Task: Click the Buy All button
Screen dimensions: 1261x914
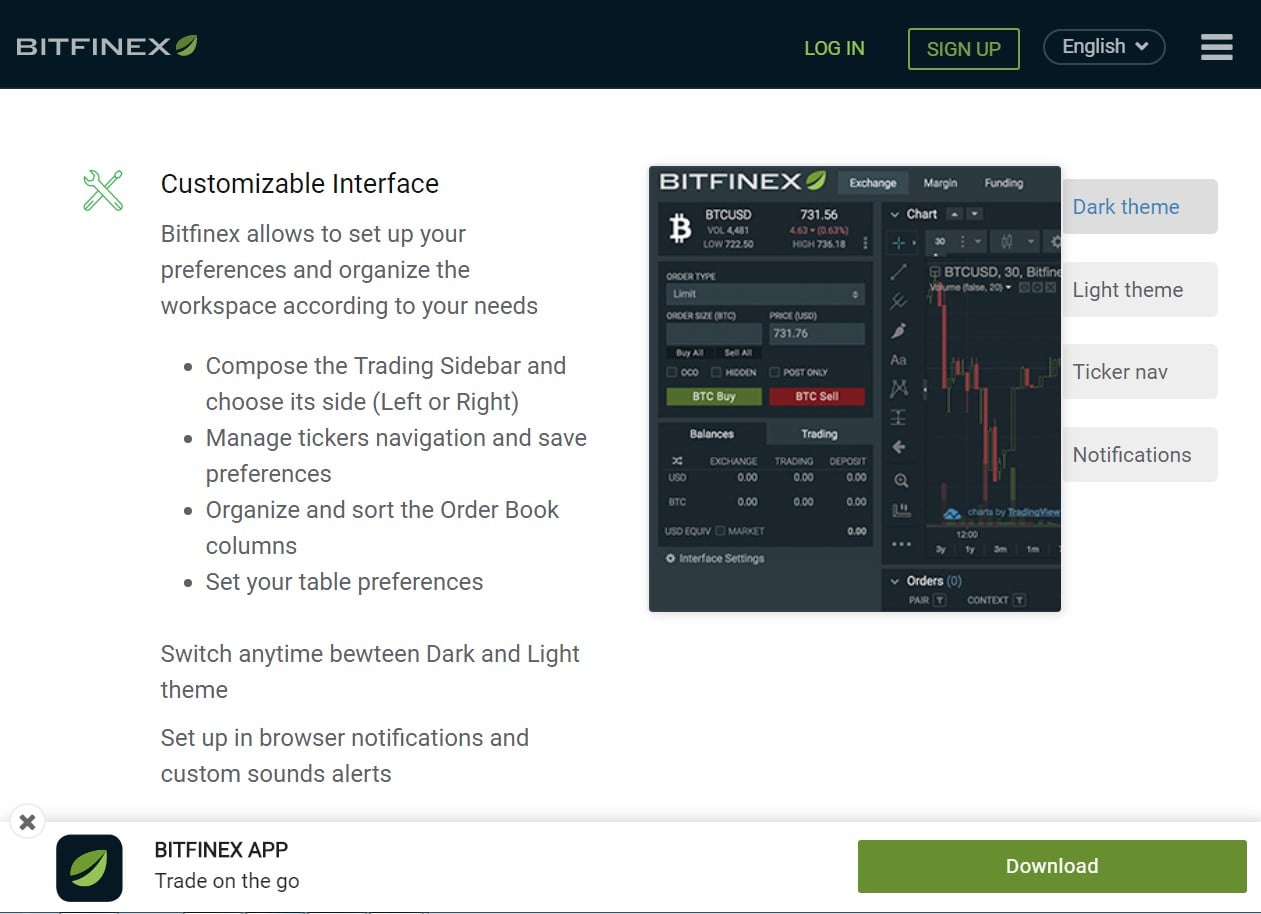Action: tap(690, 353)
